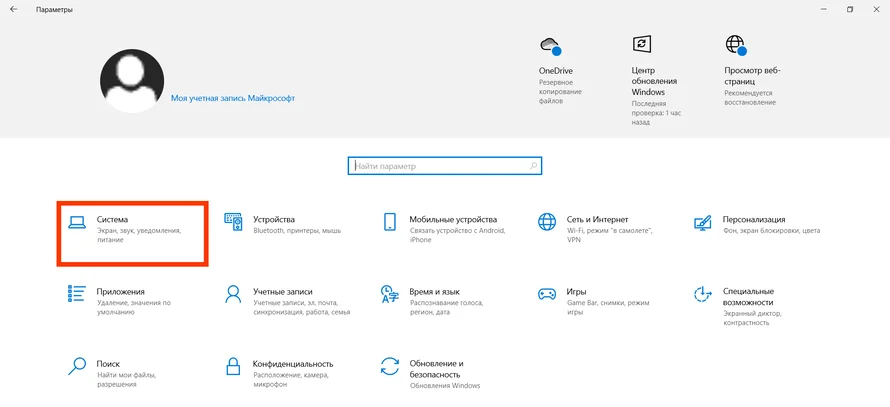Click 'Фон, экран блокировки, цвета' description

[771, 231]
